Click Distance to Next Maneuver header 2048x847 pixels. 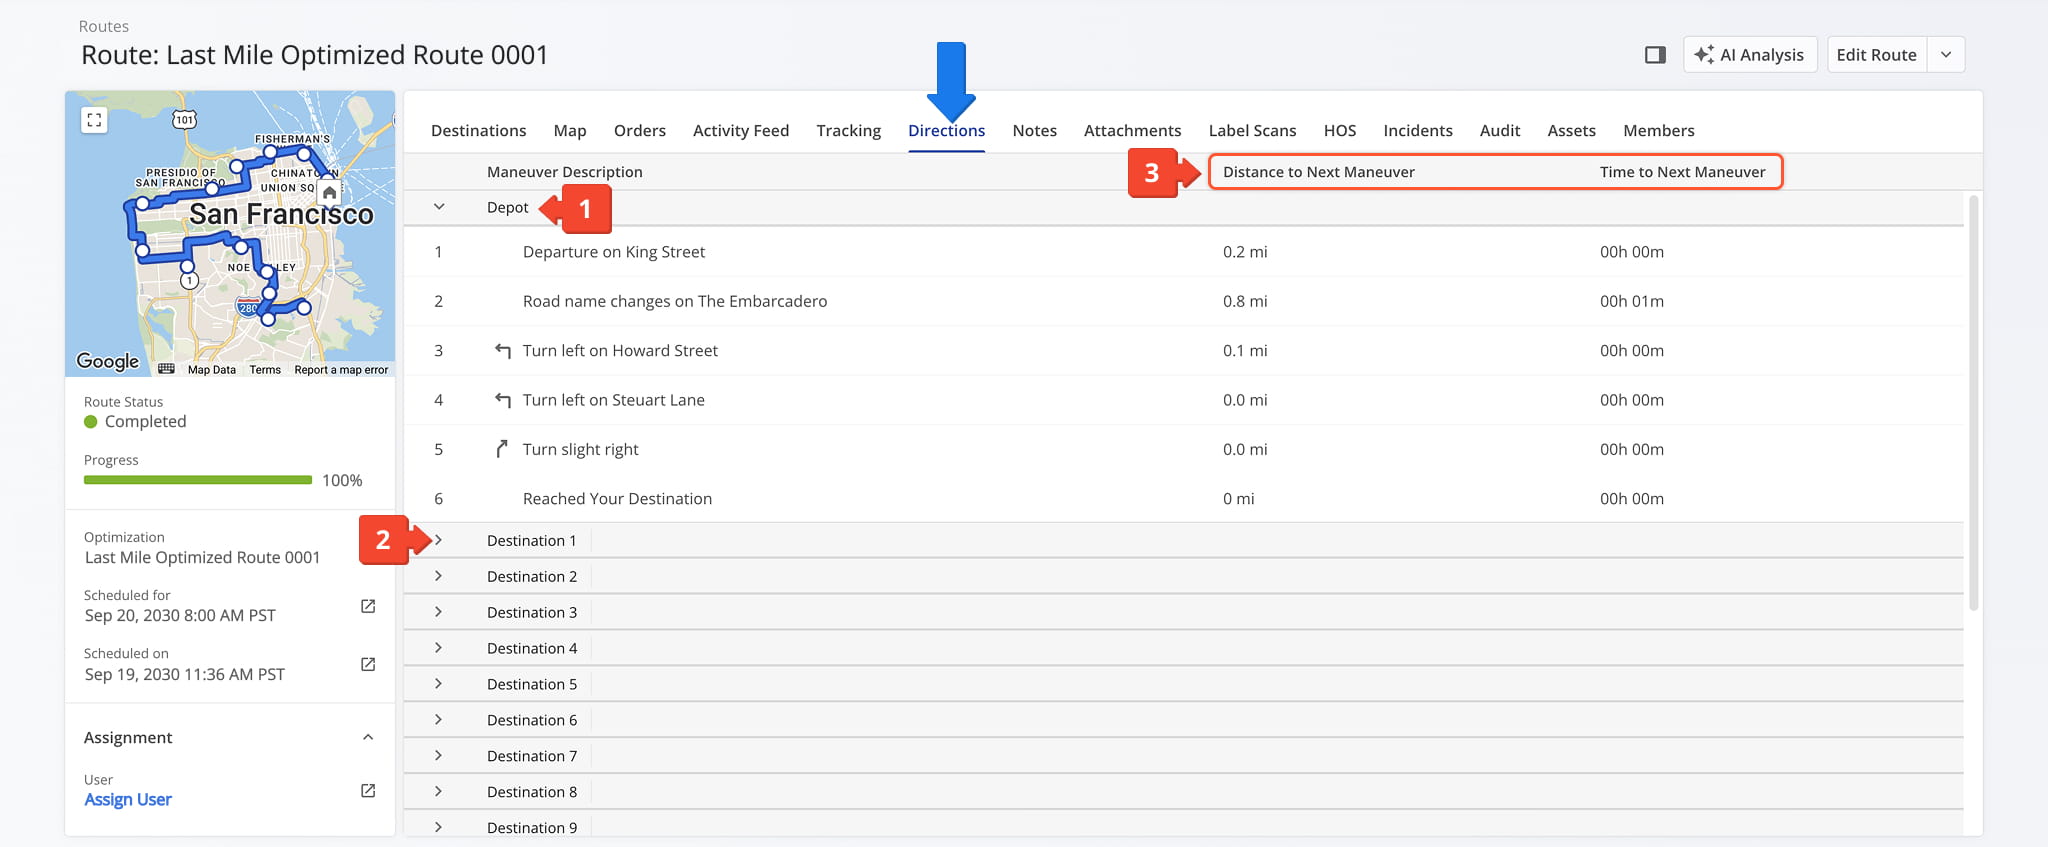tap(1319, 172)
